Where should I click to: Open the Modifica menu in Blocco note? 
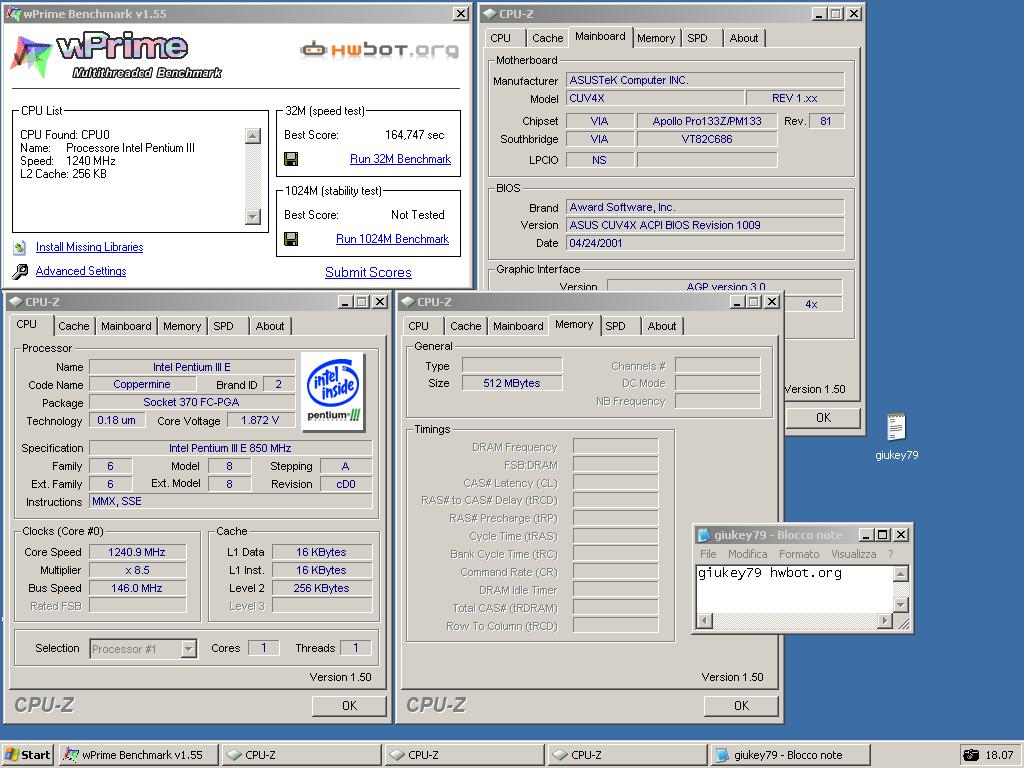coord(748,554)
